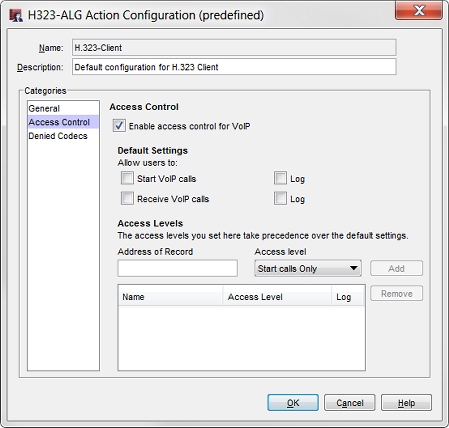Image resolution: width=449 pixels, height=428 pixels.
Task: Close the H323-ALG Action Configuration dialog
Action: (x=419, y=10)
